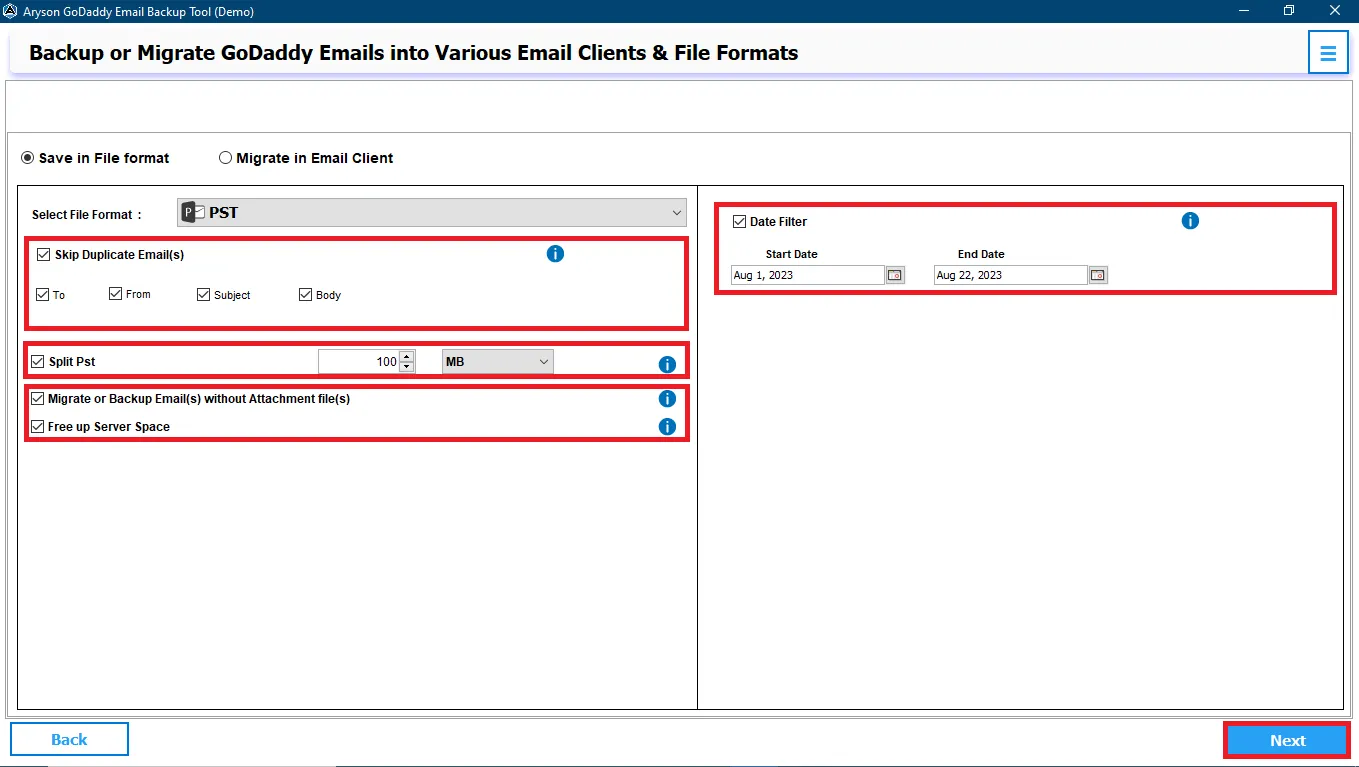The image size is (1359, 767).
Task: Click info icon beside Free up Server Space
Action: point(667,427)
